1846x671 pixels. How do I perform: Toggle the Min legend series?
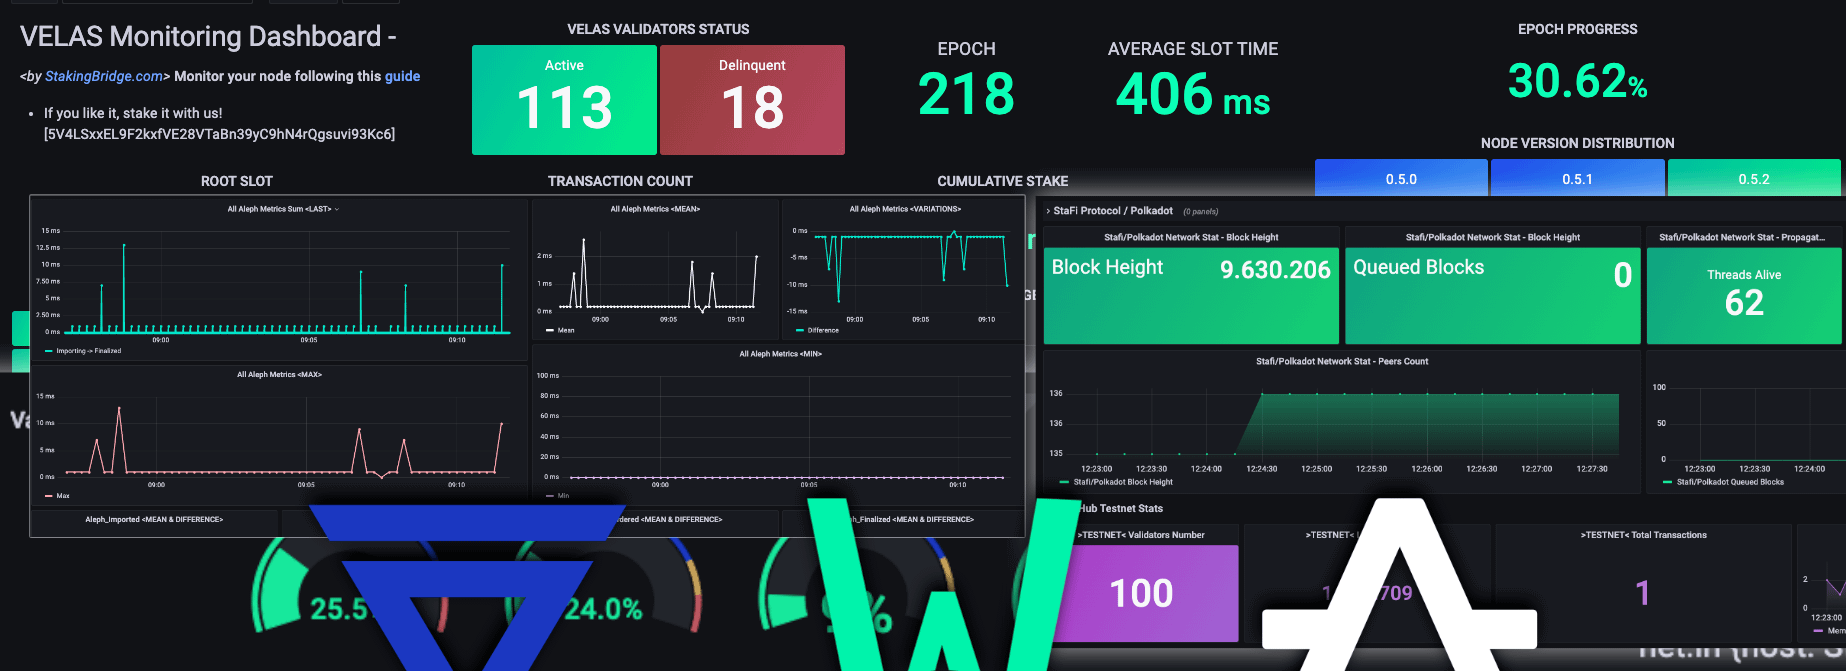557,496
